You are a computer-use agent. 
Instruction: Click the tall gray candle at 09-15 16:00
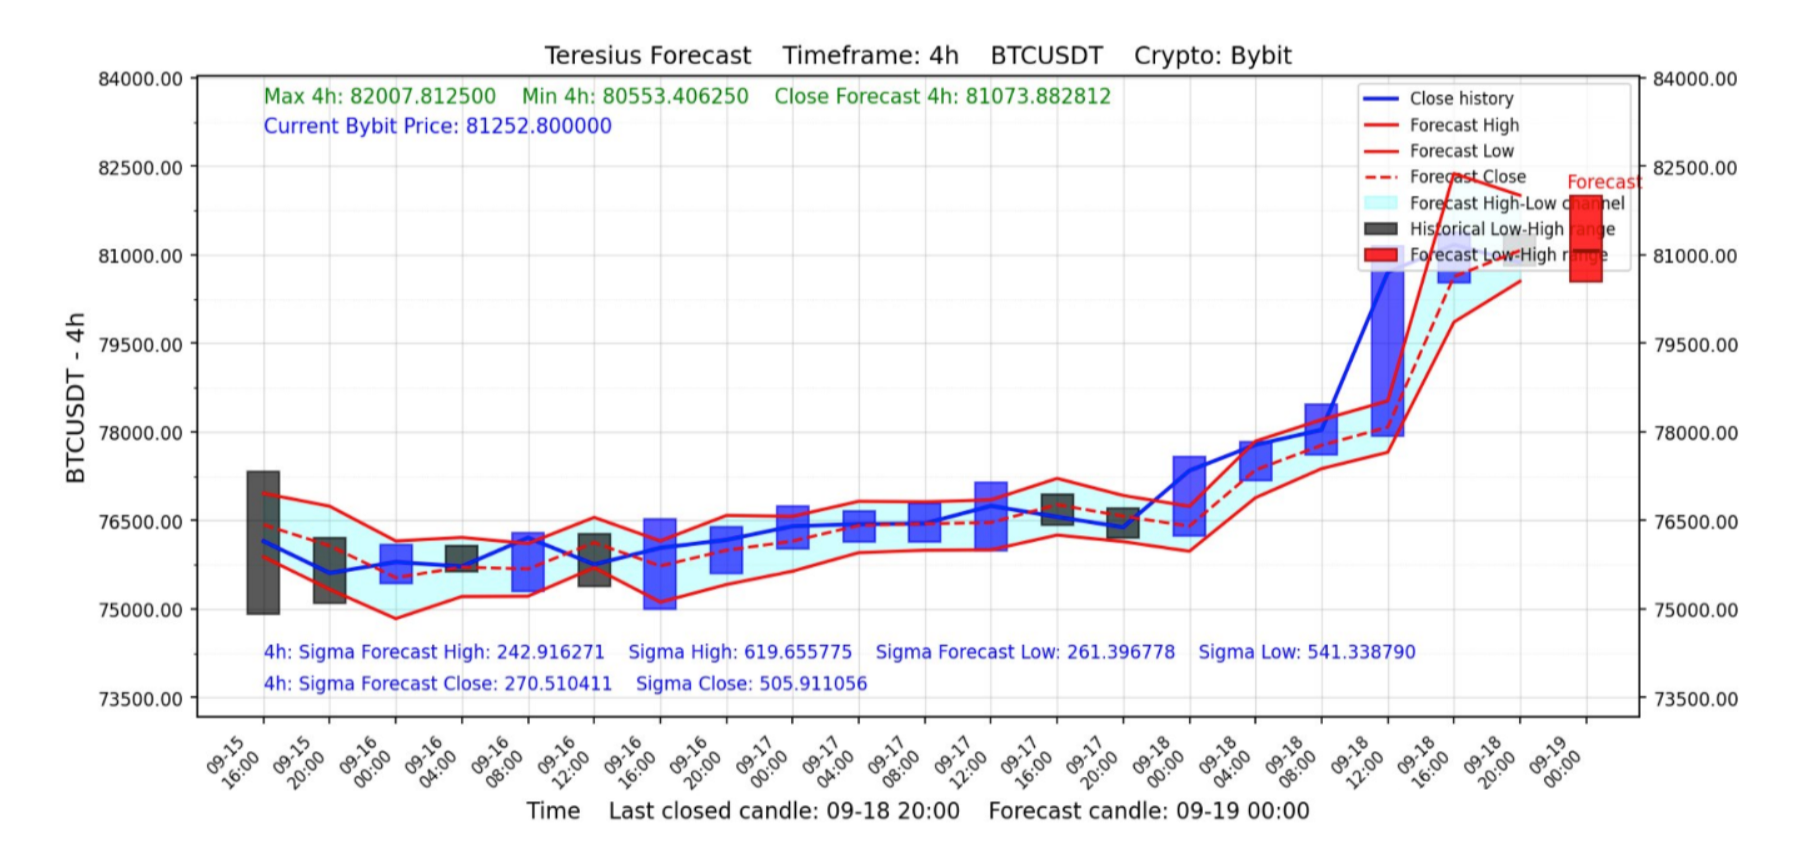click(263, 542)
